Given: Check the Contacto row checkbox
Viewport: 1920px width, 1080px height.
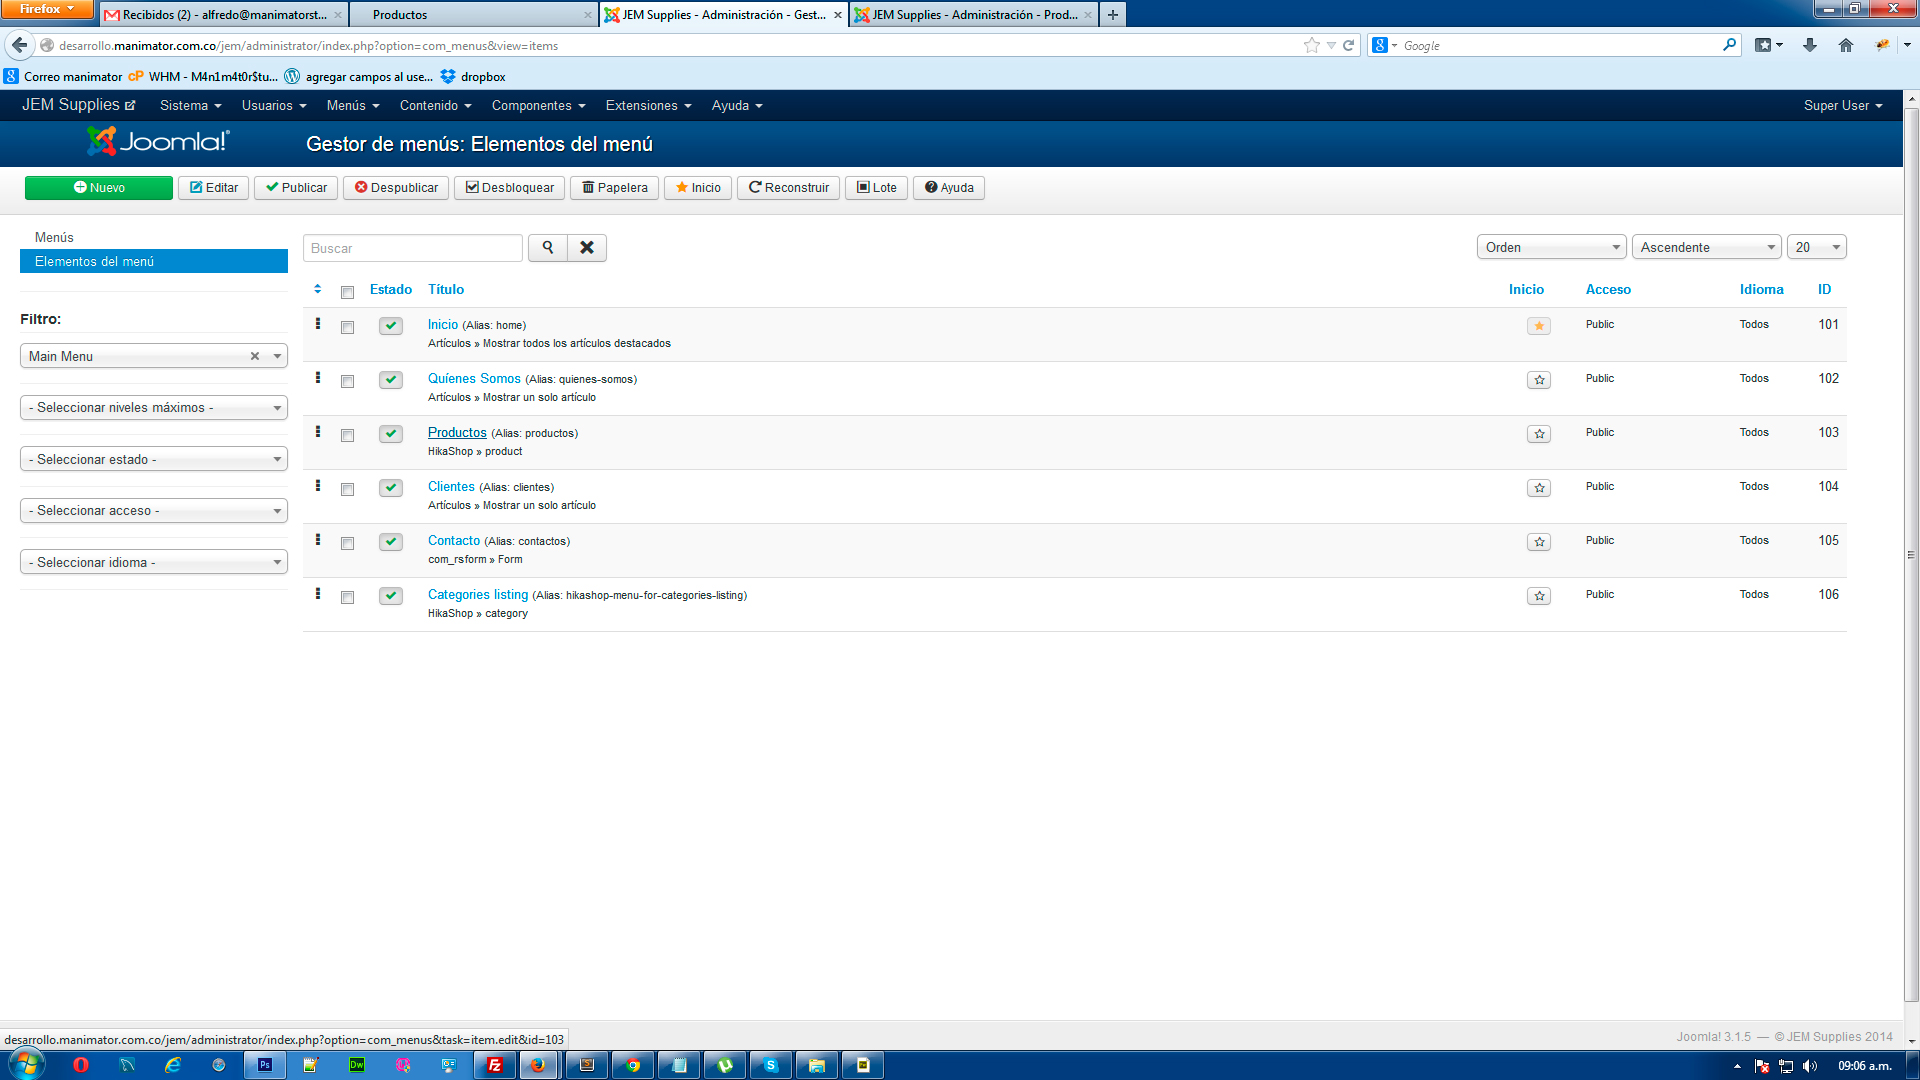Looking at the screenshot, I should click(347, 544).
